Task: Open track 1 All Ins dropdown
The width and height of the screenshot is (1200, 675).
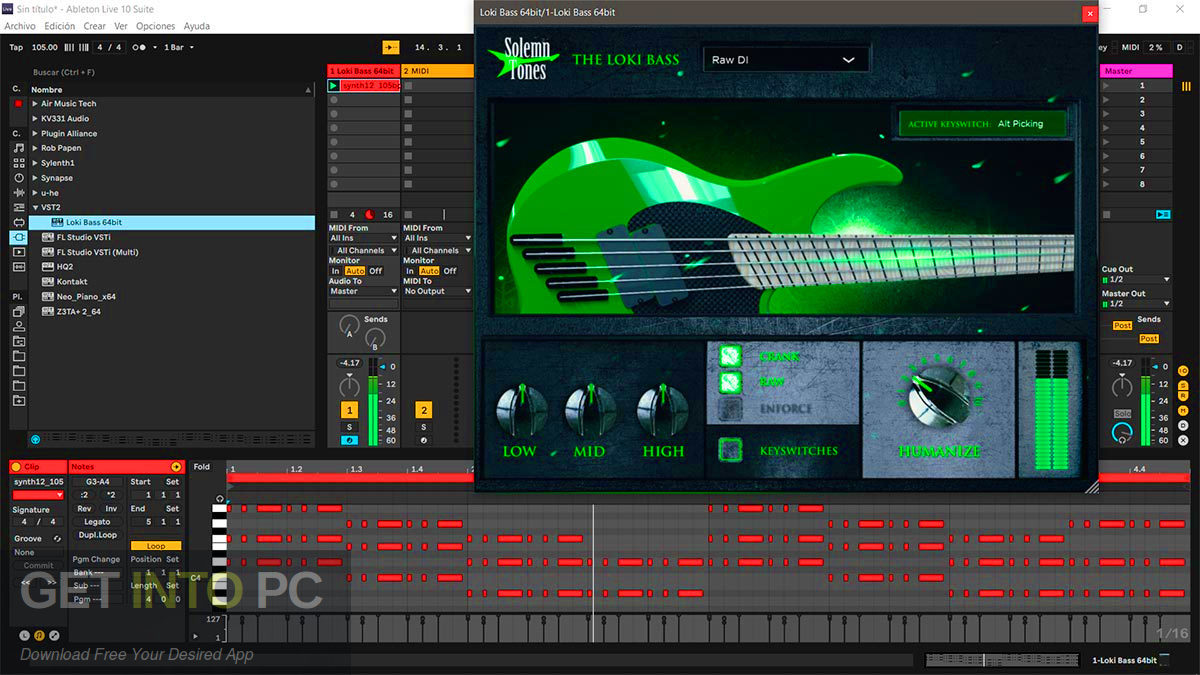Action: click(x=363, y=238)
